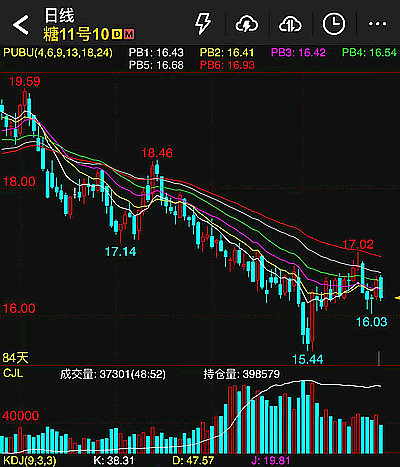Tap the red M badge by the contract name
Viewport: 400px width, 467px height.
[x=129, y=34]
